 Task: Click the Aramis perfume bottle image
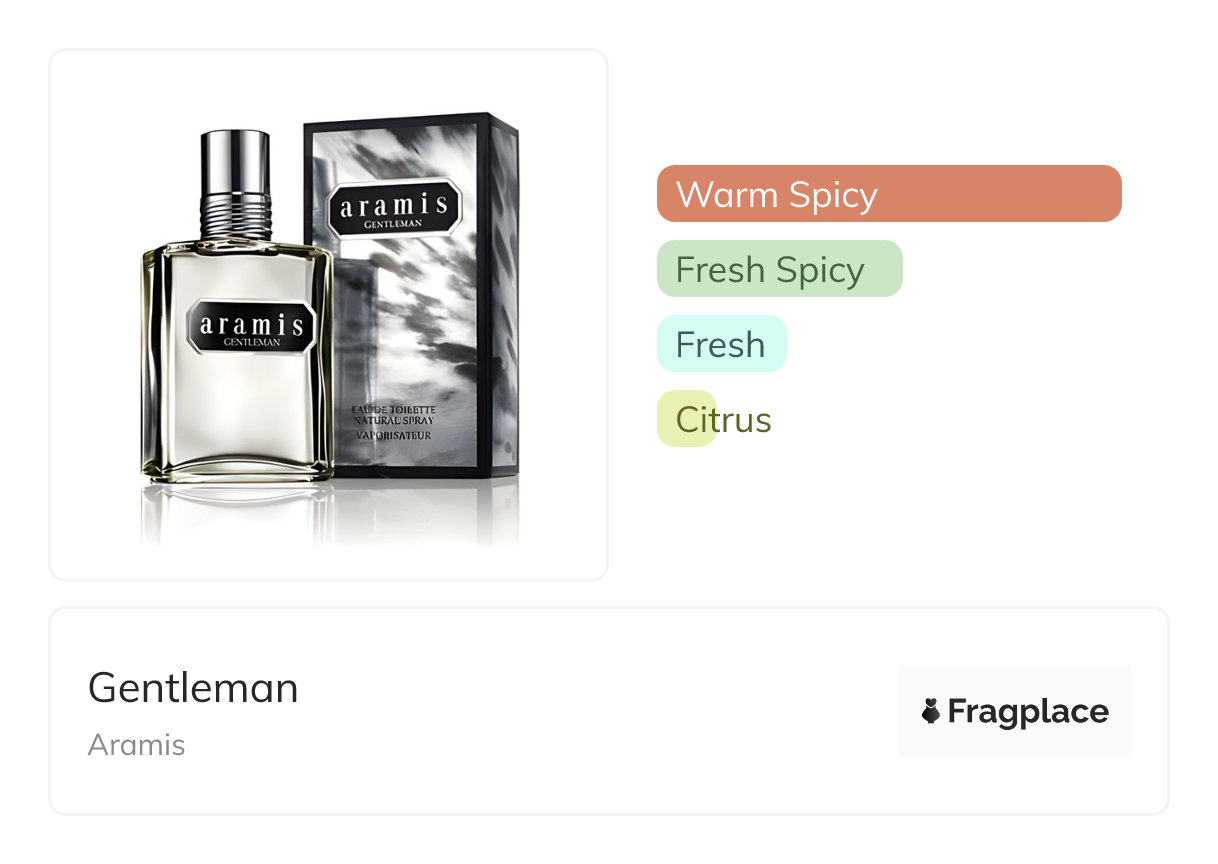click(237, 306)
